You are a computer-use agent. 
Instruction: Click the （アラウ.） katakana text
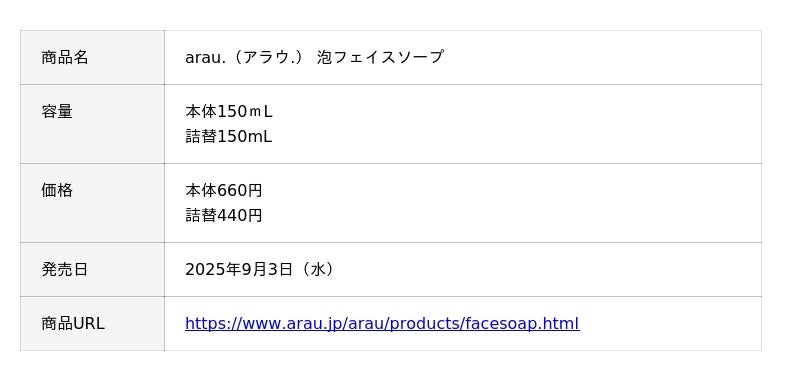coord(270,57)
